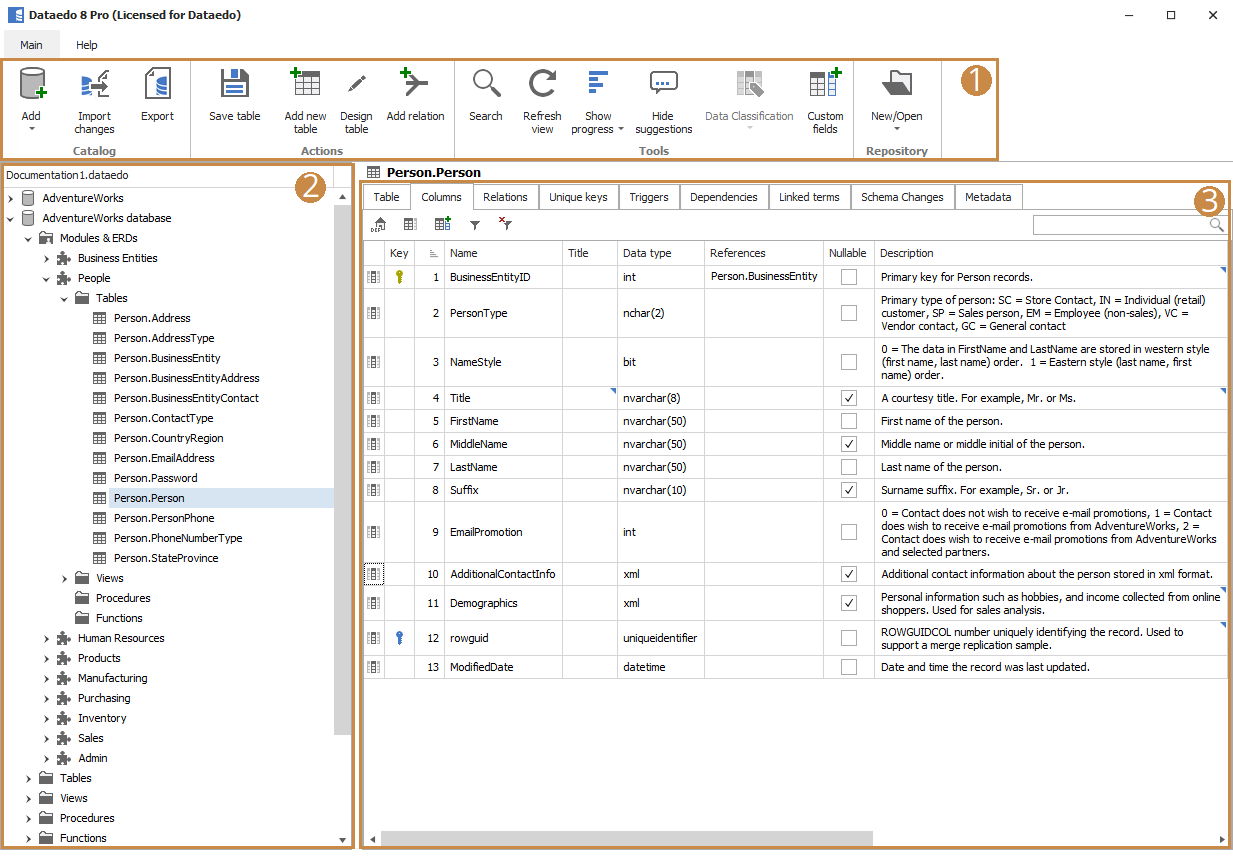
Task: Sort by the Name column header
Action: coord(503,254)
